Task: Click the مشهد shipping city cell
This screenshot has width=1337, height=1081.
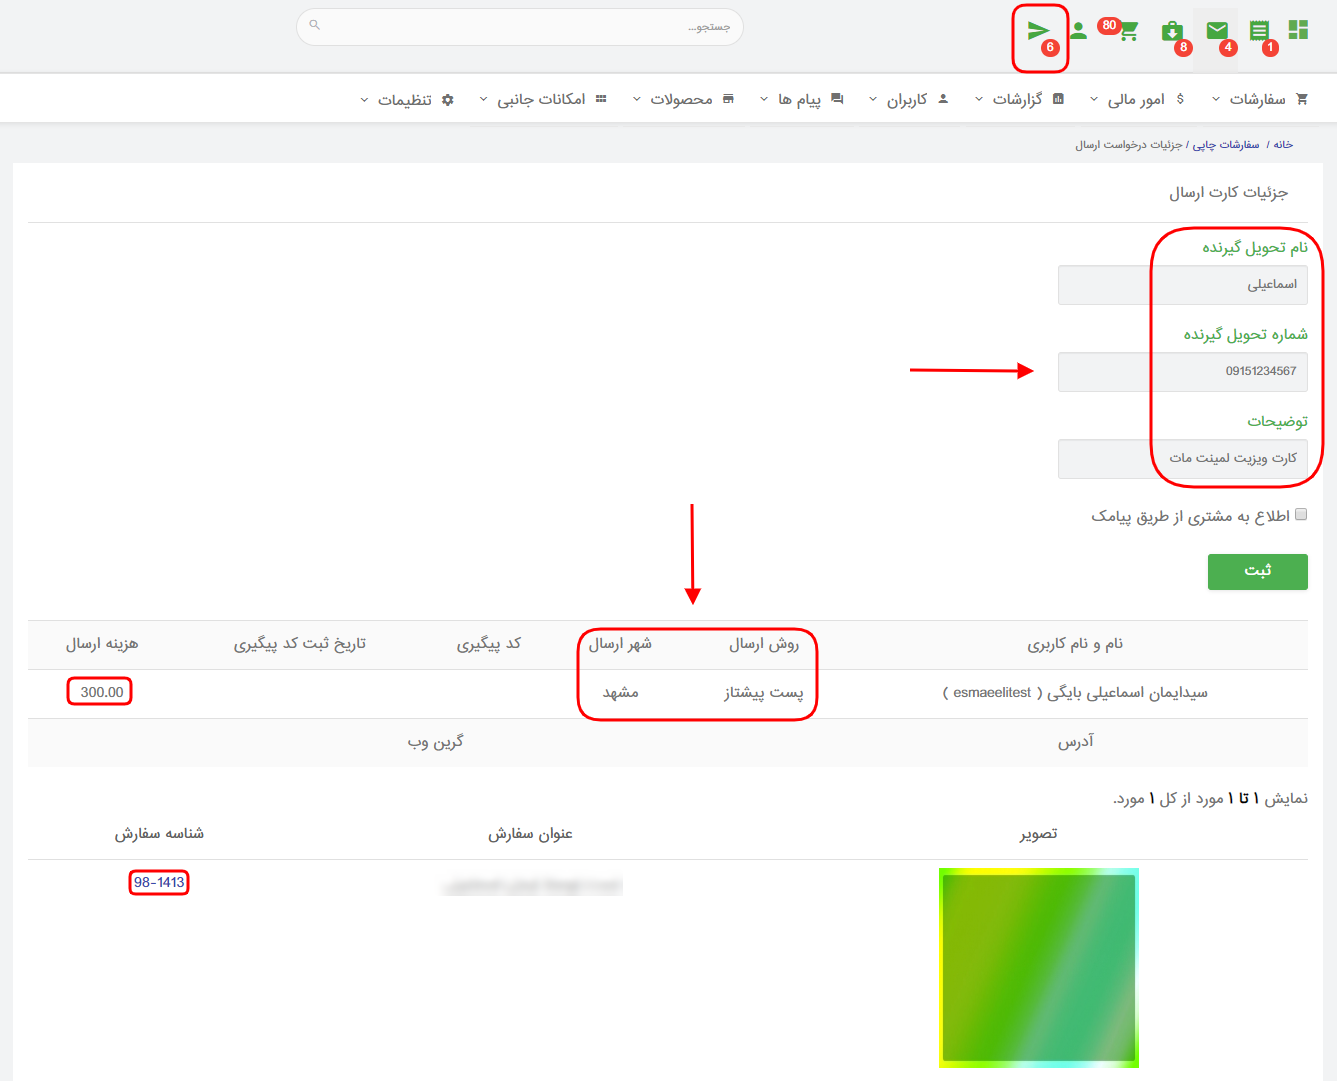Action: [621, 692]
